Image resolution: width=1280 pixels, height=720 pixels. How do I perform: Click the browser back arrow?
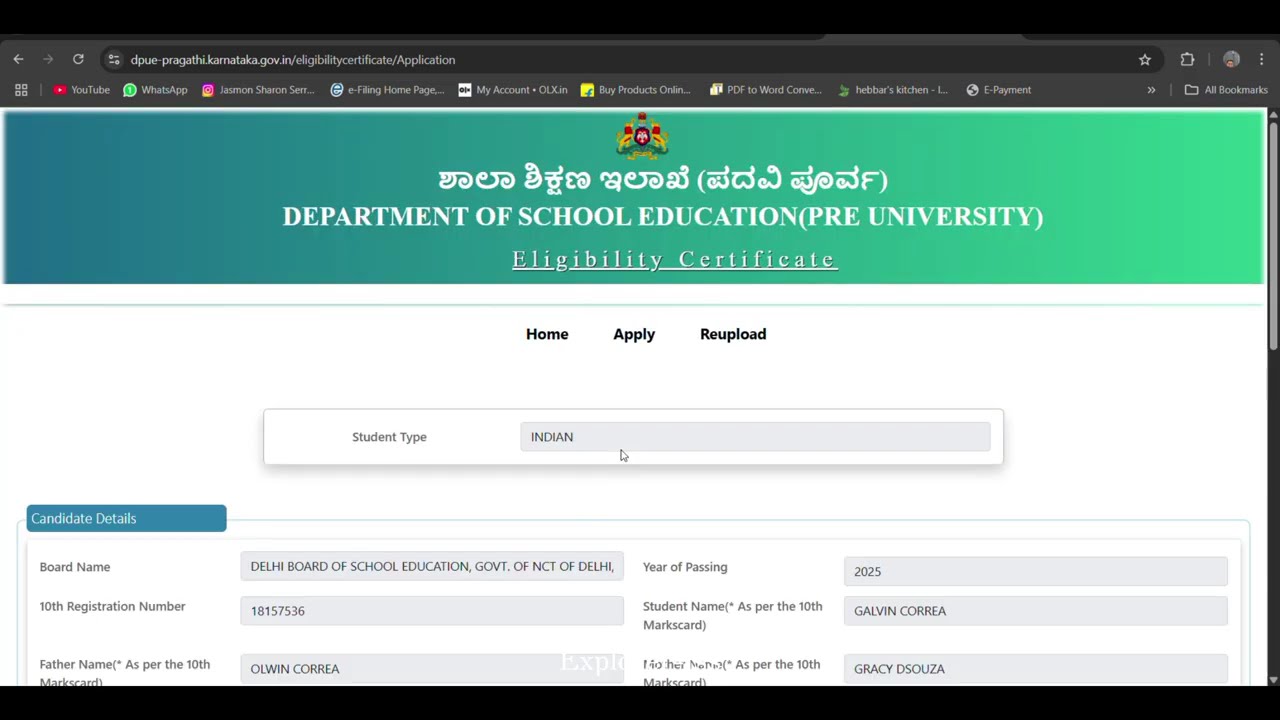18,60
